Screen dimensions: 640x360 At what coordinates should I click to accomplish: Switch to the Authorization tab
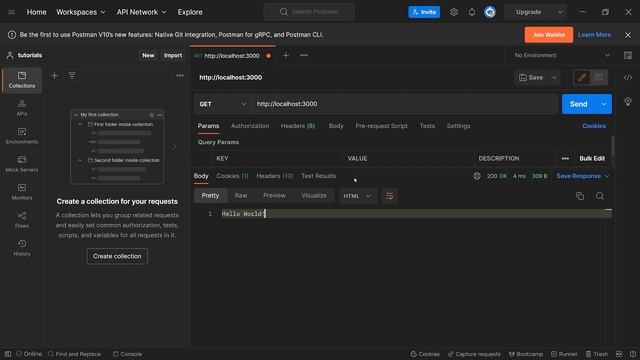tap(250, 126)
